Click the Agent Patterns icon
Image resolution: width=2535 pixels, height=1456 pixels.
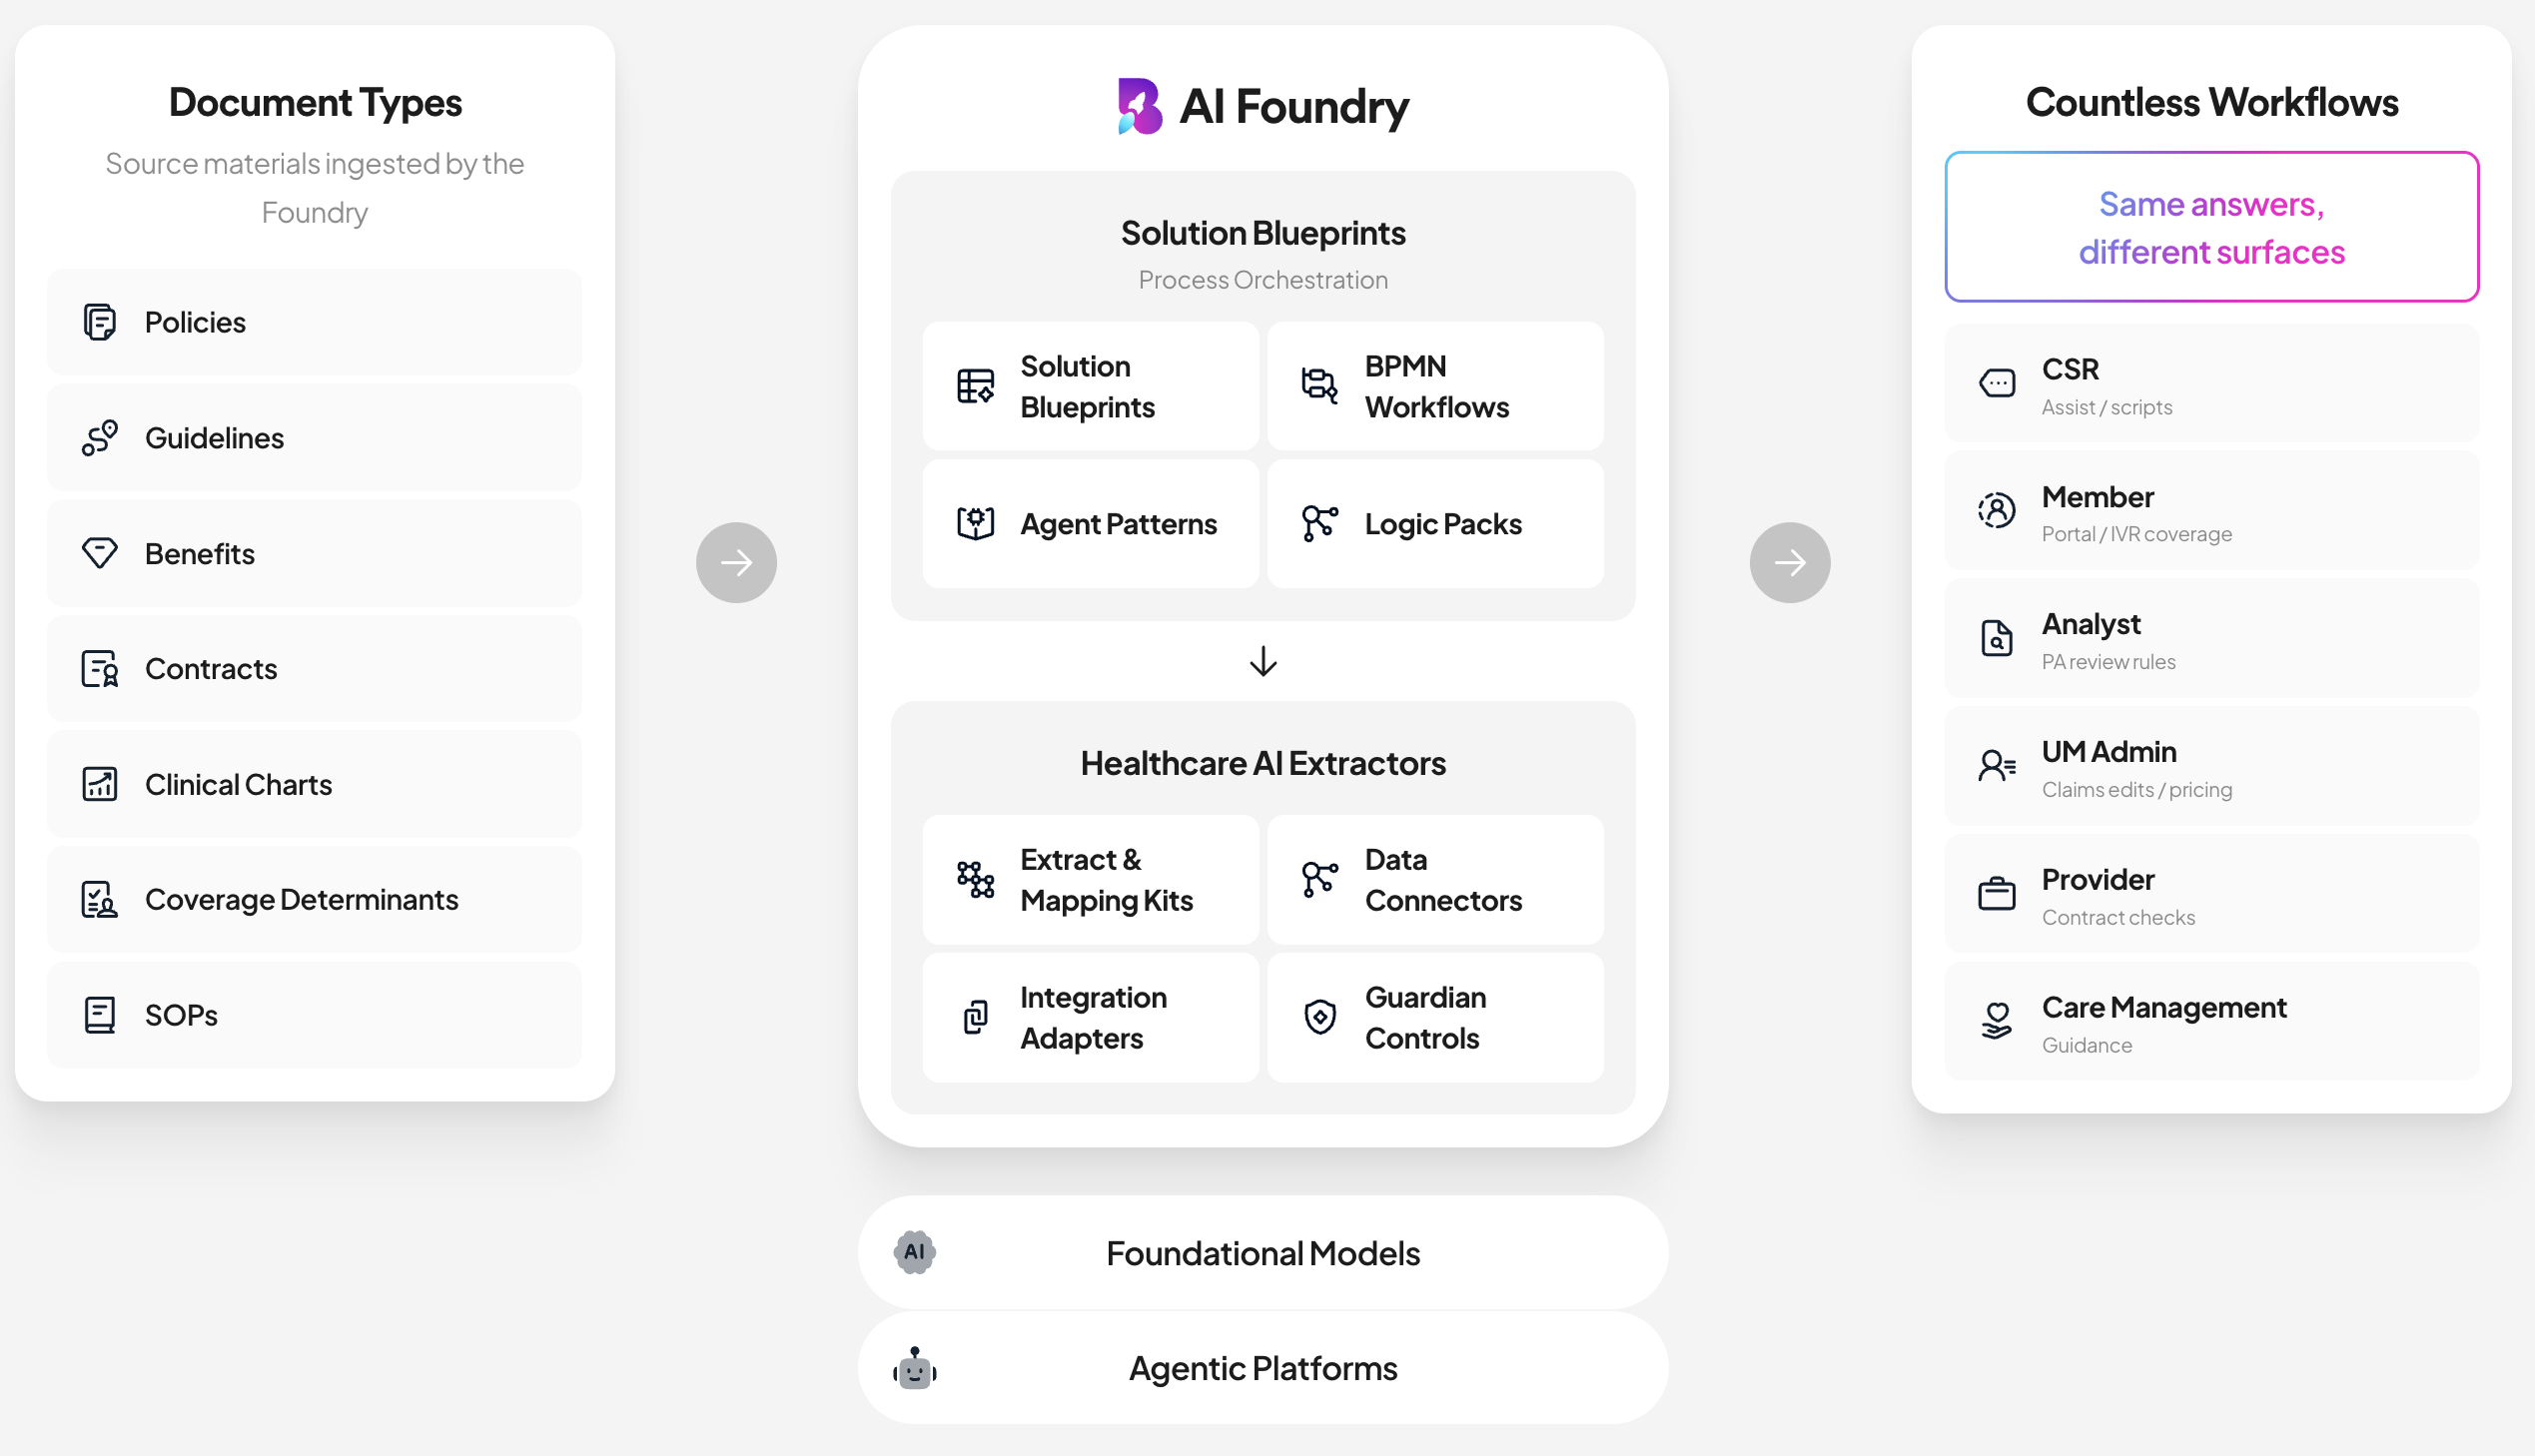(x=975, y=523)
